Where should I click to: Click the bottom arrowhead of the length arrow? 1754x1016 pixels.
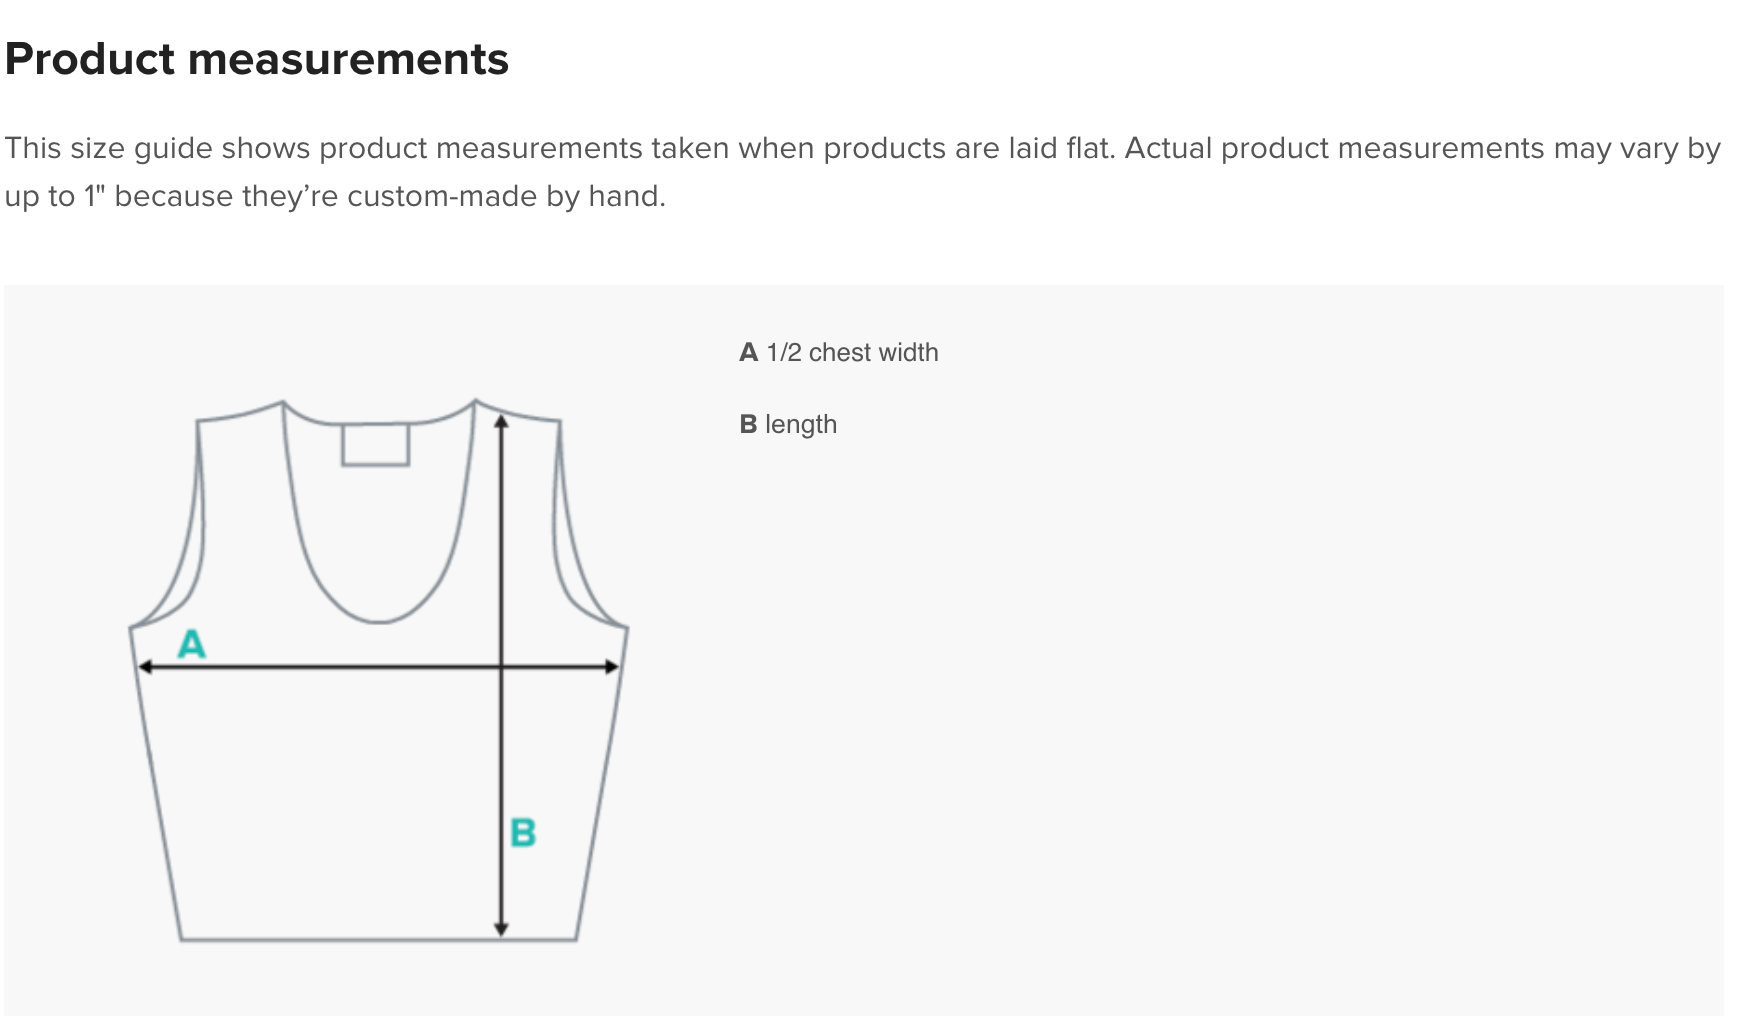coord(502,930)
